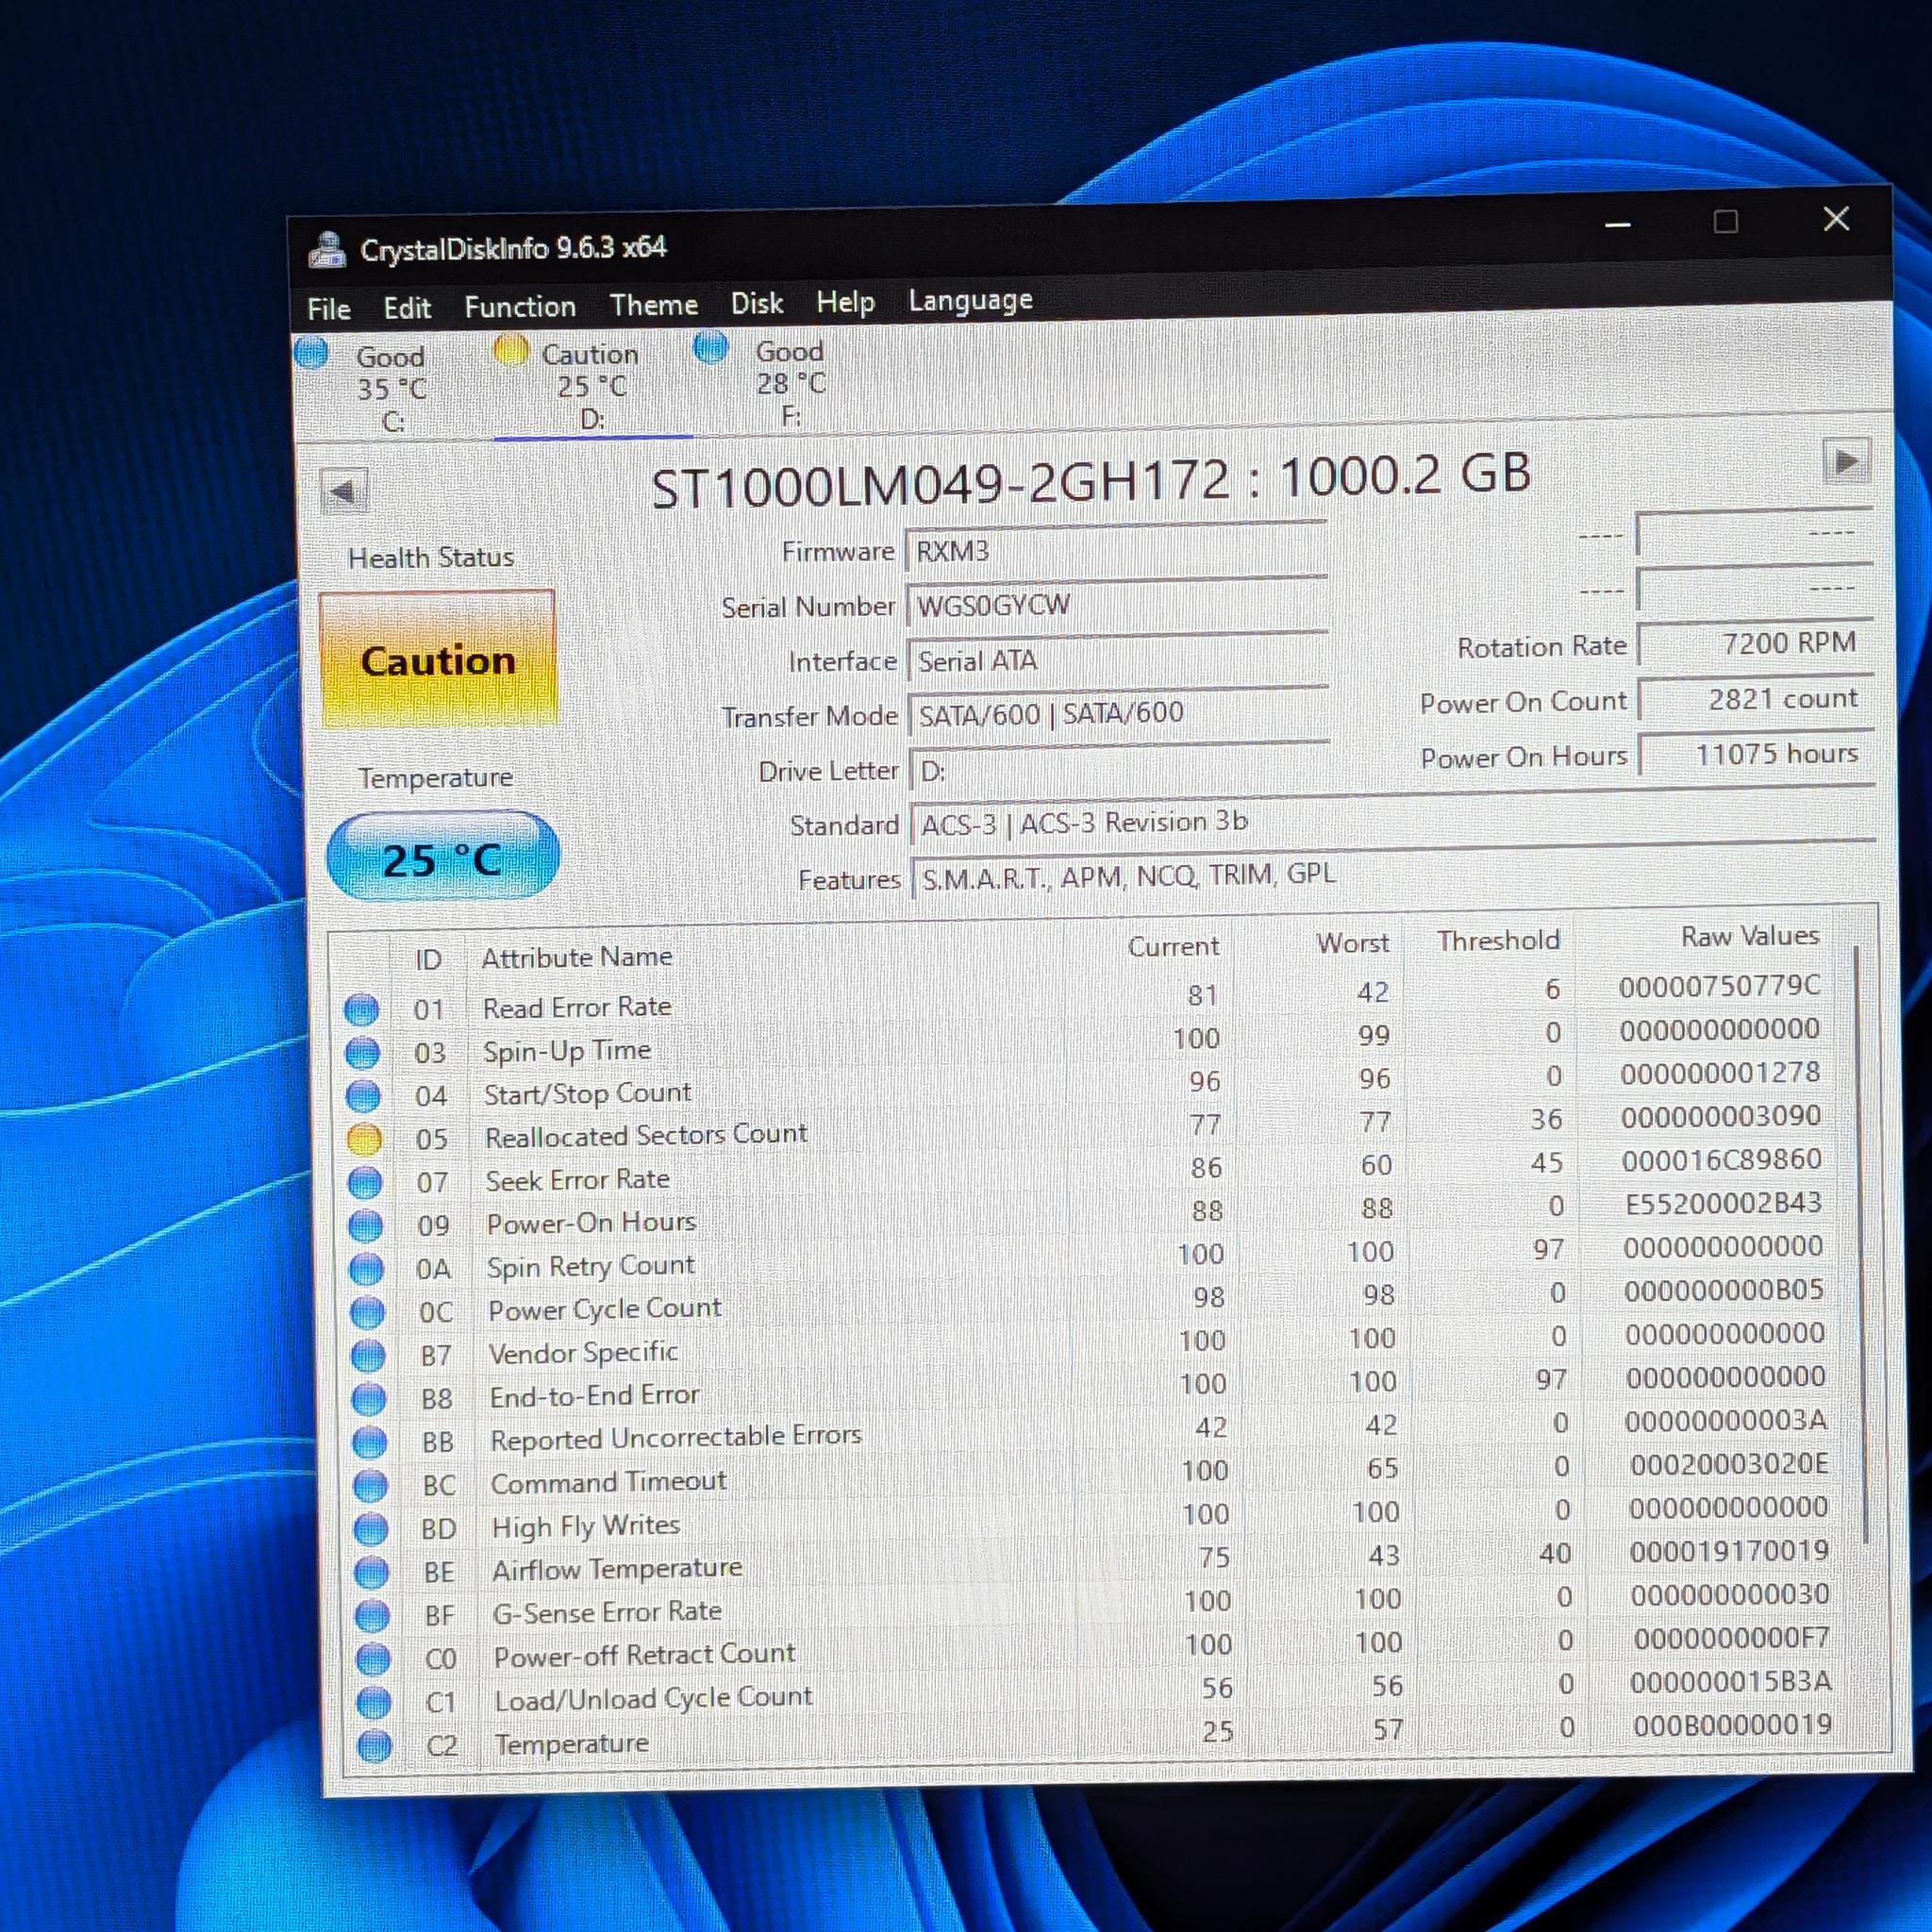The image size is (1932, 1932).
Task: Select the D: drive yellow caution orb
Action: 510,350
